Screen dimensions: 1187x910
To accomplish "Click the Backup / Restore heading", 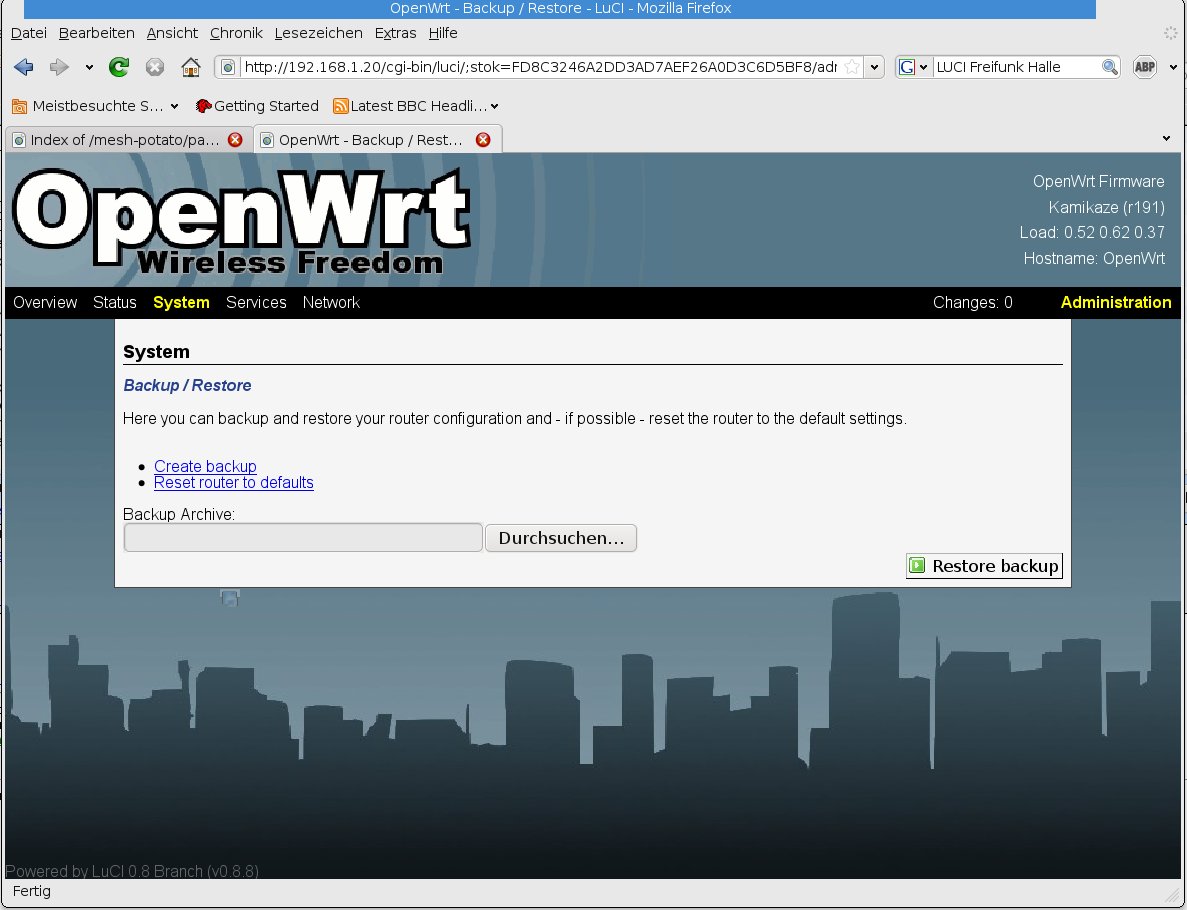I will pos(187,385).
